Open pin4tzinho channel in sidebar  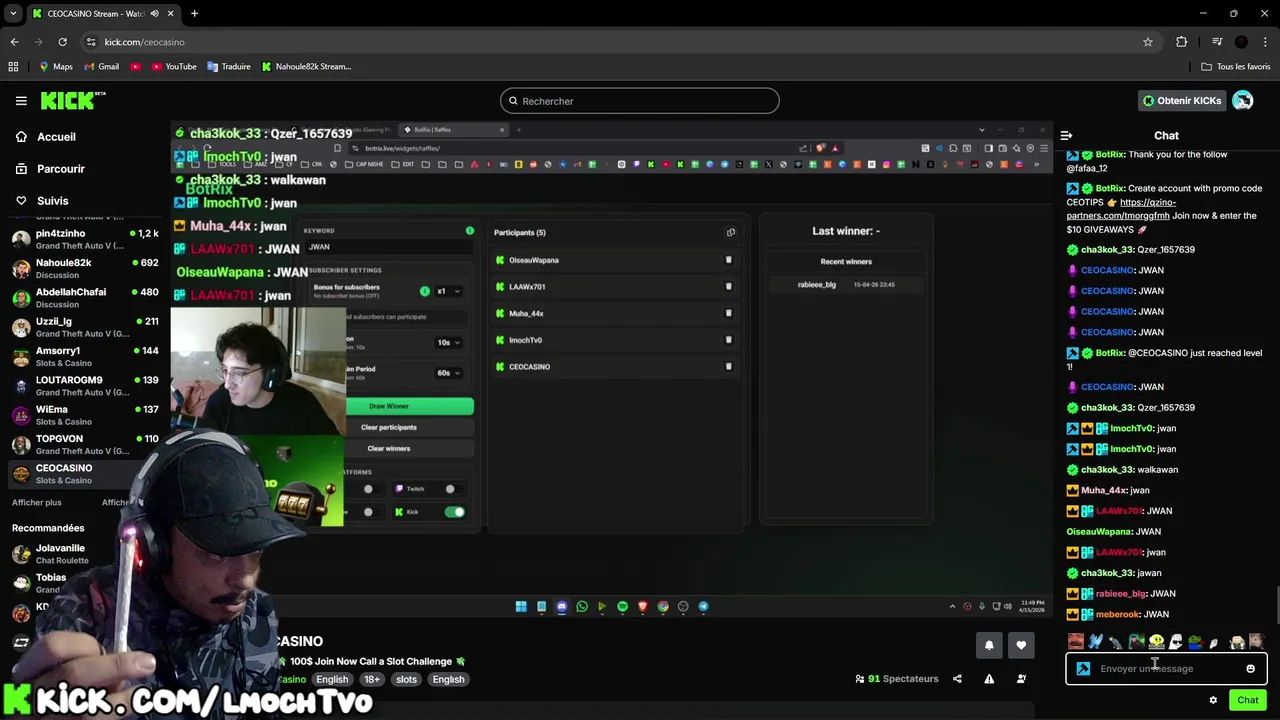point(85,239)
